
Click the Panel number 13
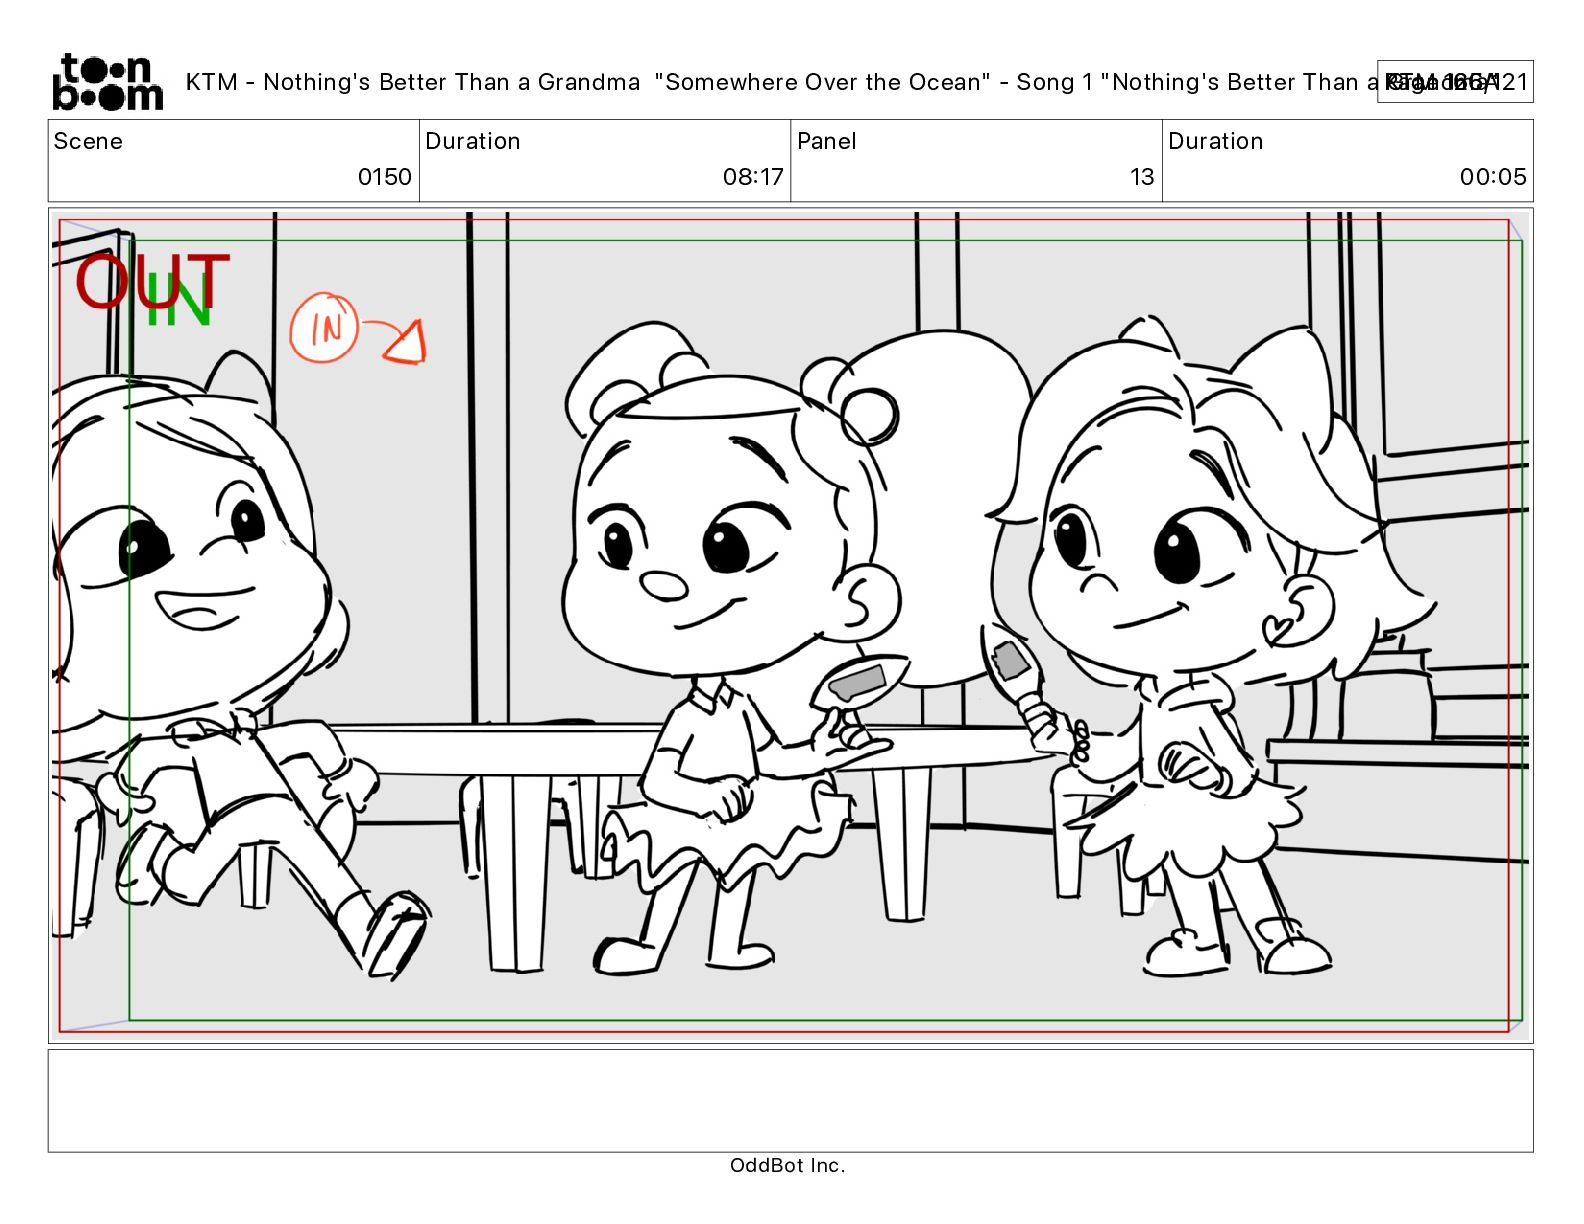coord(1142,177)
